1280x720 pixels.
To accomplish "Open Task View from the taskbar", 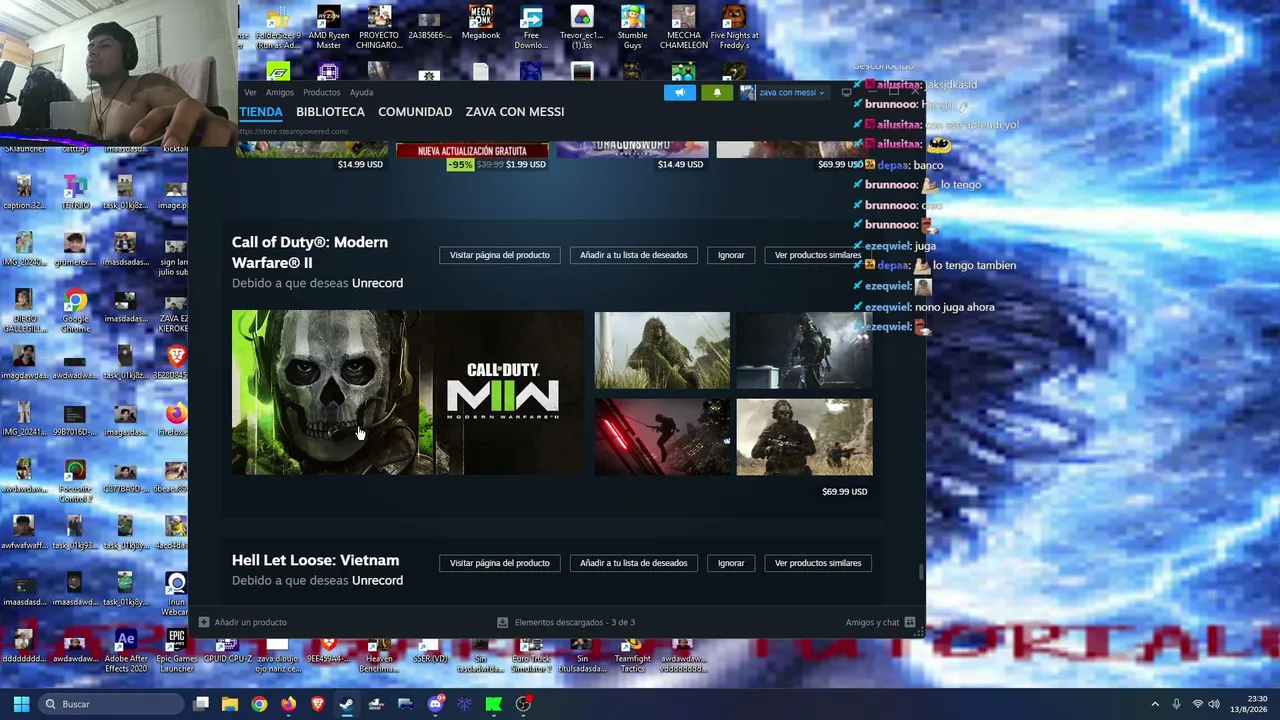I will 201,704.
